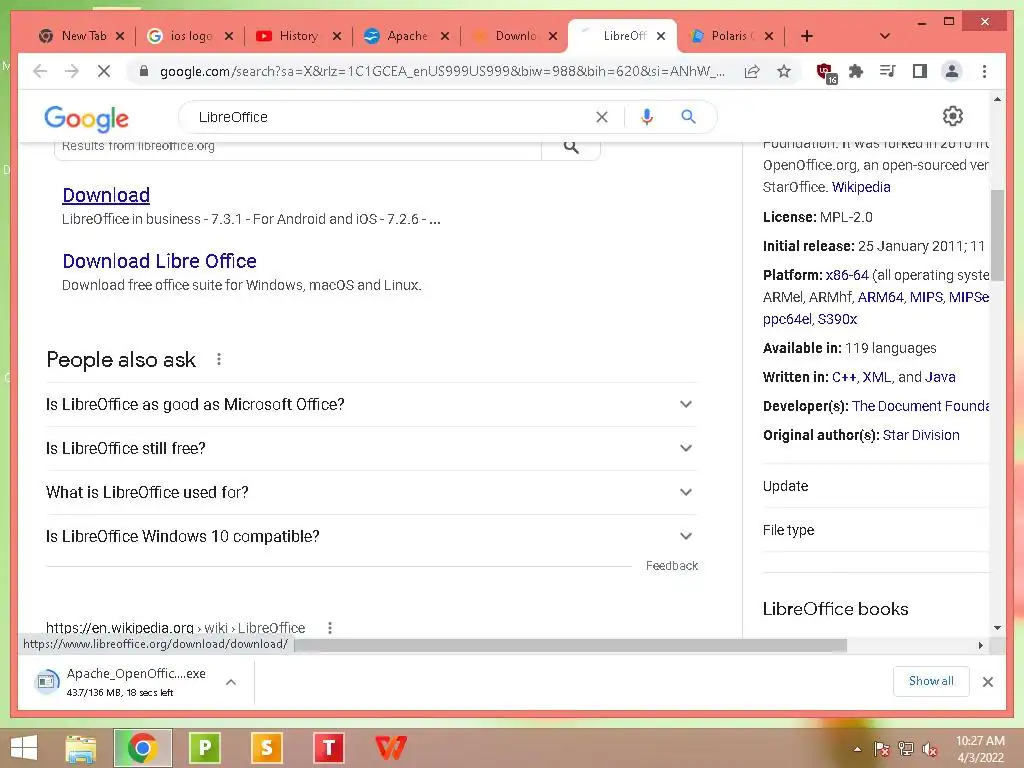1024x768 pixels.
Task: Click the share page icon in address bar
Action: 752,71
